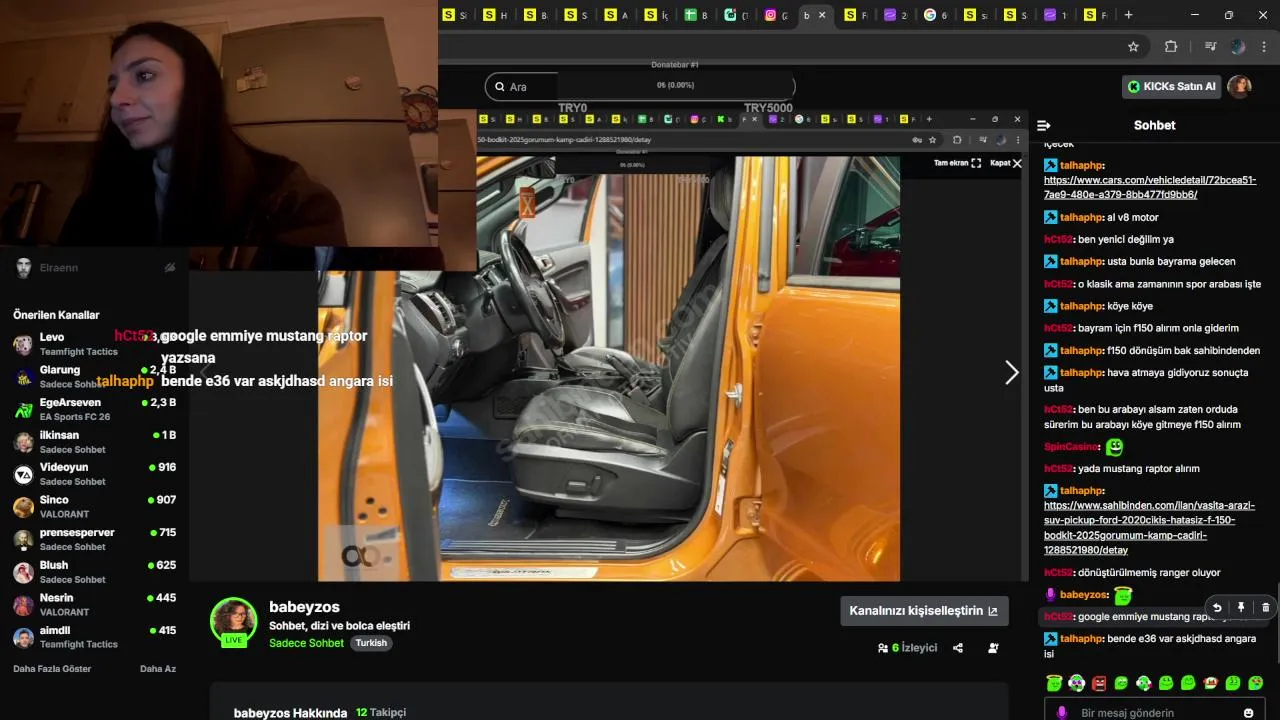Open the Chrome extensions puzzle icon
Image resolution: width=1280 pixels, height=720 pixels.
[1171, 46]
